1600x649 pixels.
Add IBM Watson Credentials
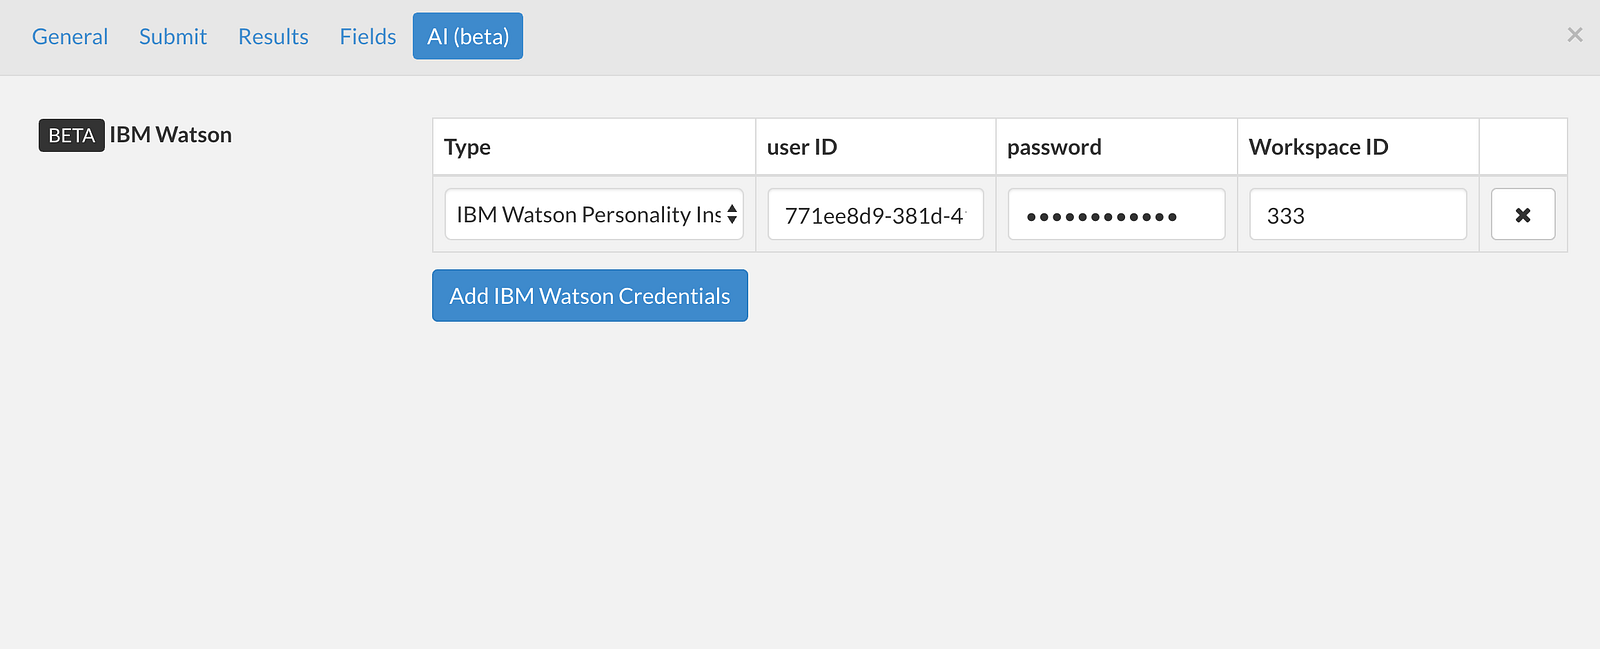coord(590,296)
